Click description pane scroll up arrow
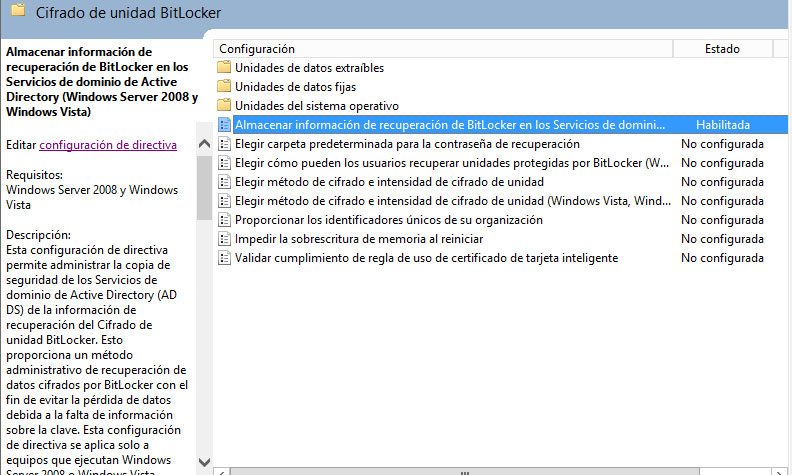 coord(204,144)
